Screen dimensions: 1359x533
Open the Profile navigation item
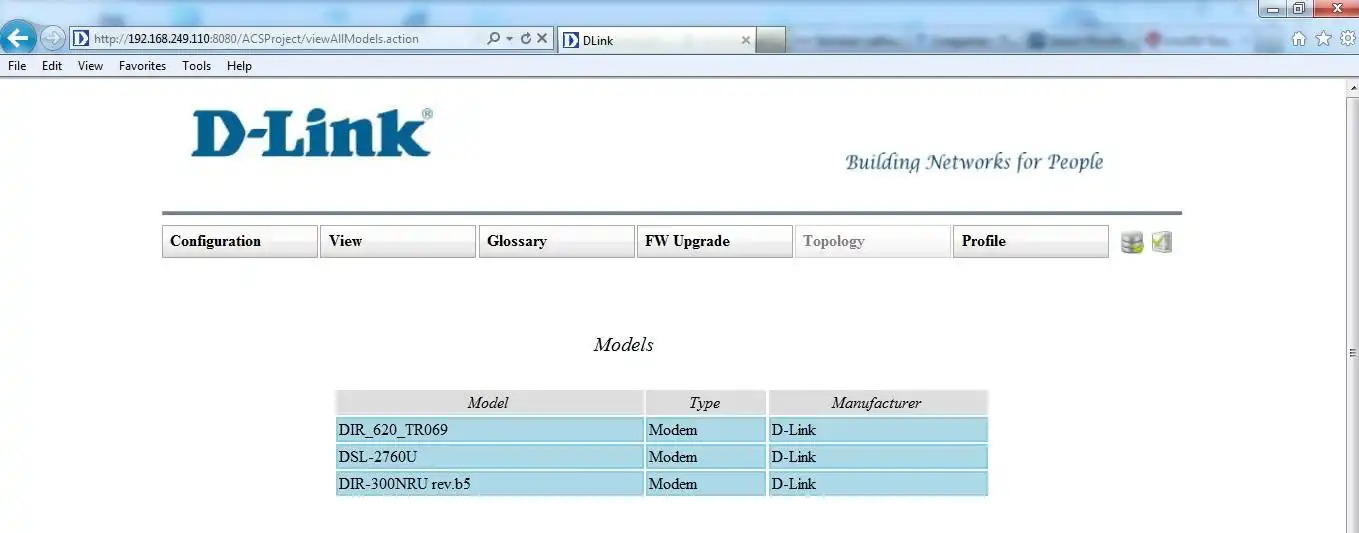(1031, 241)
